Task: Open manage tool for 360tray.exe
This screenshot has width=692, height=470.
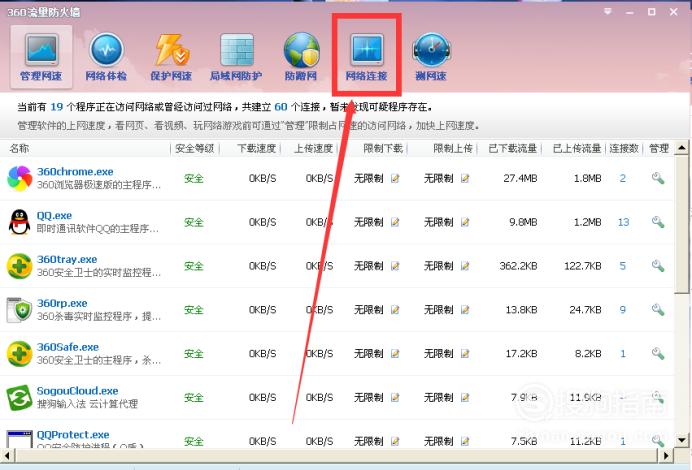Action: [x=658, y=266]
